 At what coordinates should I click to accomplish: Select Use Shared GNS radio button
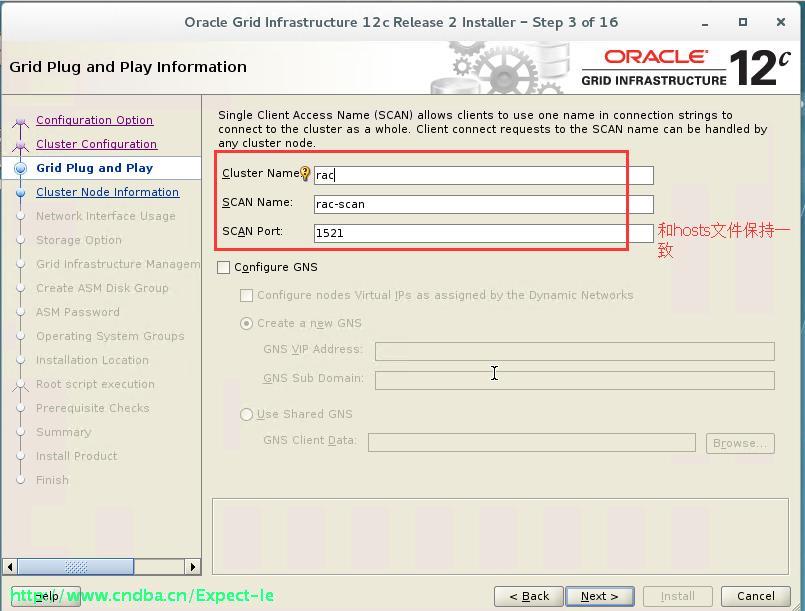click(x=246, y=414)
